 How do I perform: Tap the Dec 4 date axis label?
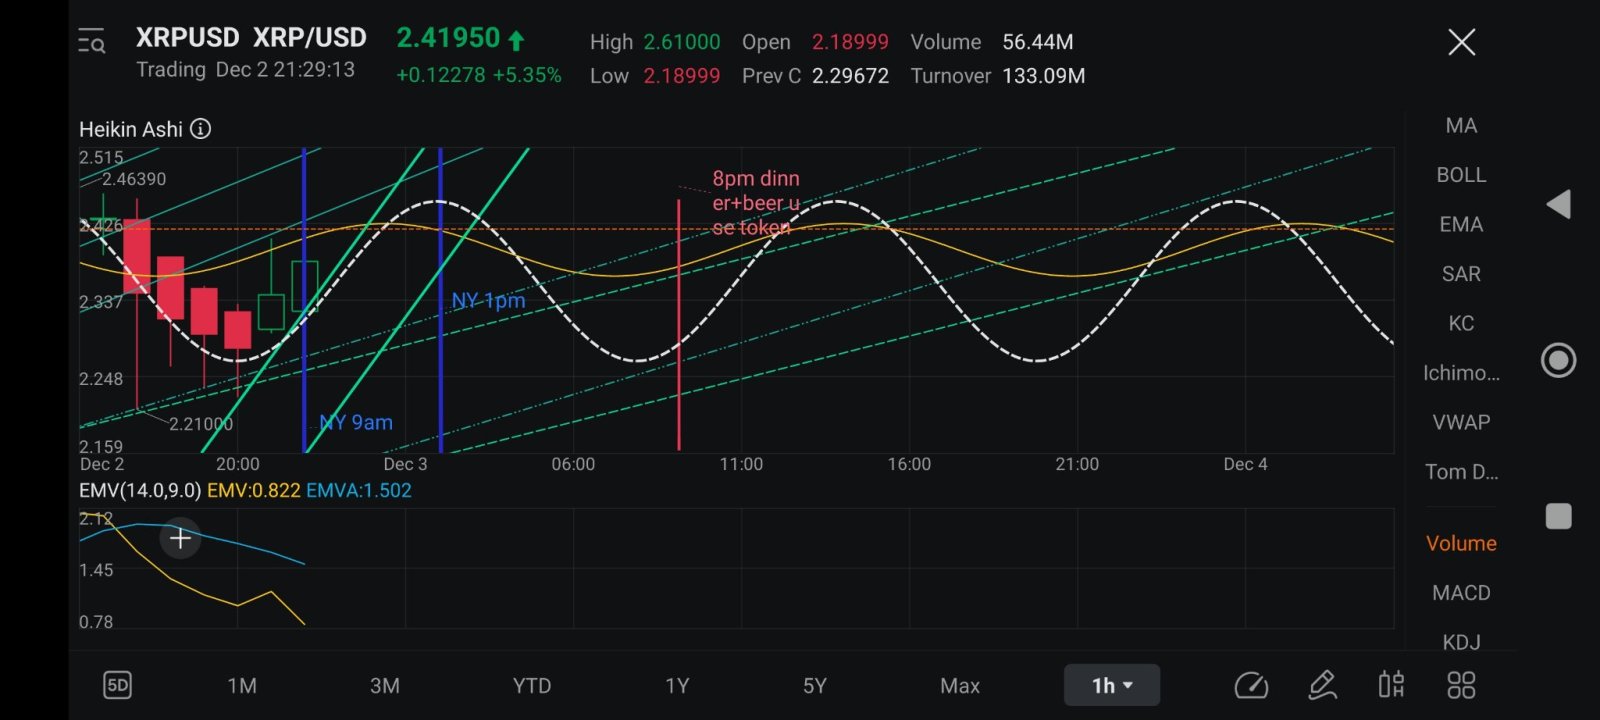(1245, 464)
